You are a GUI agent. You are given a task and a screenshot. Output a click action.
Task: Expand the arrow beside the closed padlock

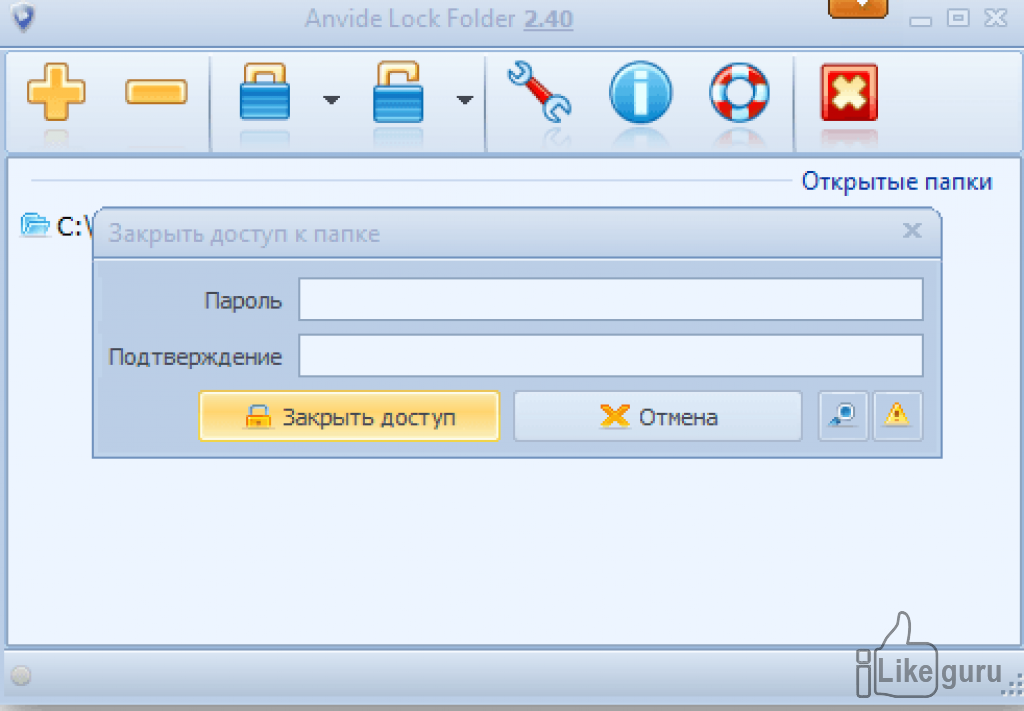(331, 99)
